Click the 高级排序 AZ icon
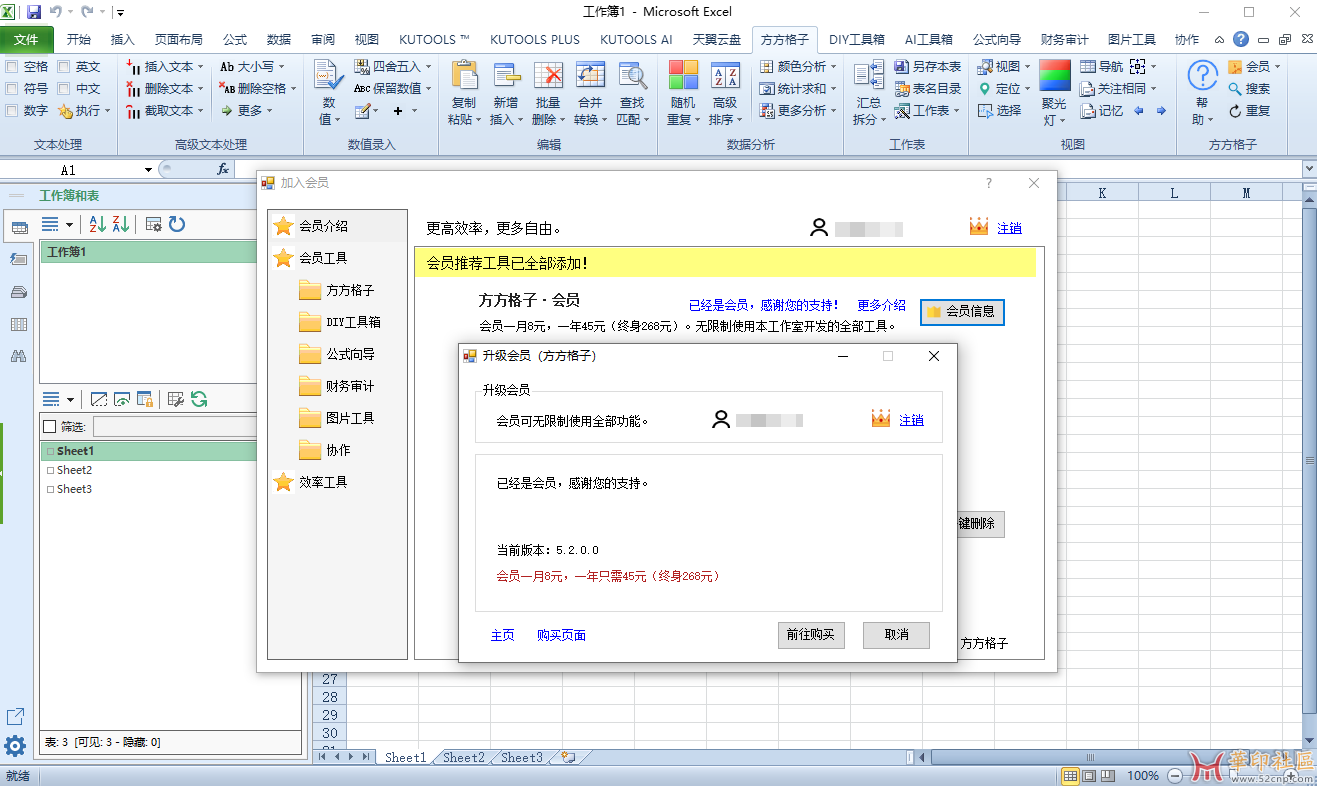This screenshot has height=786, width=1317. pos(725,76)
